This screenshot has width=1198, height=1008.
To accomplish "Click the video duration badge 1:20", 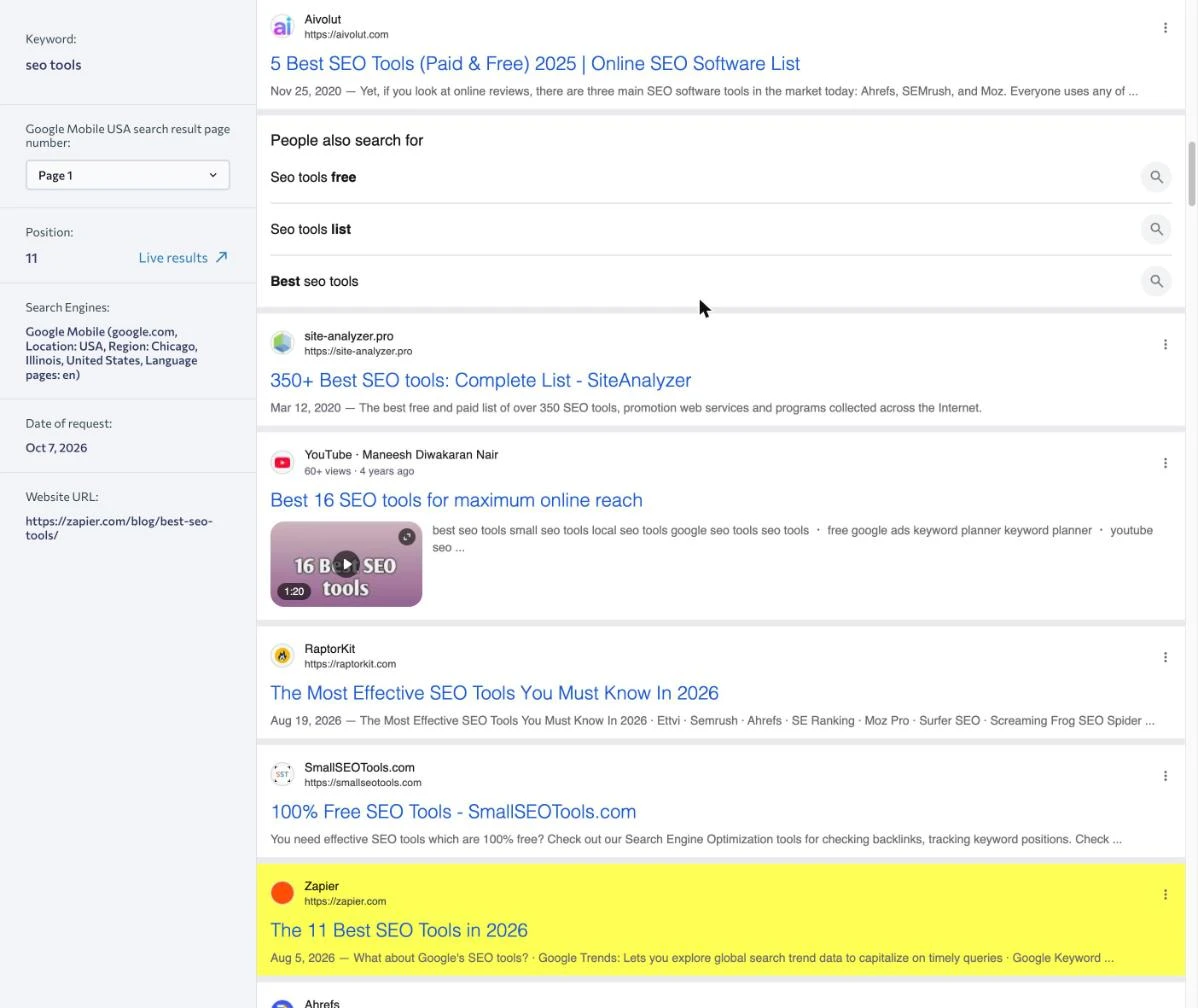I will pyautogui.click(x=294, y=592).
